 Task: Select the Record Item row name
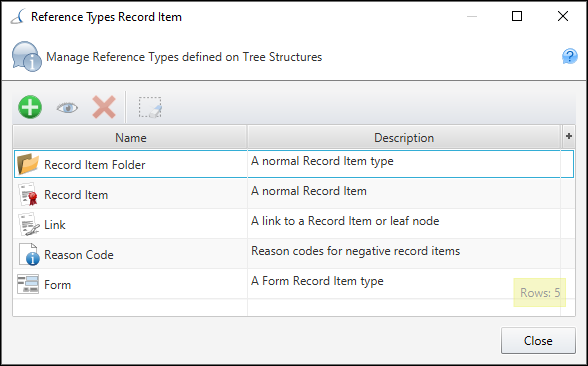pos(76,195)
